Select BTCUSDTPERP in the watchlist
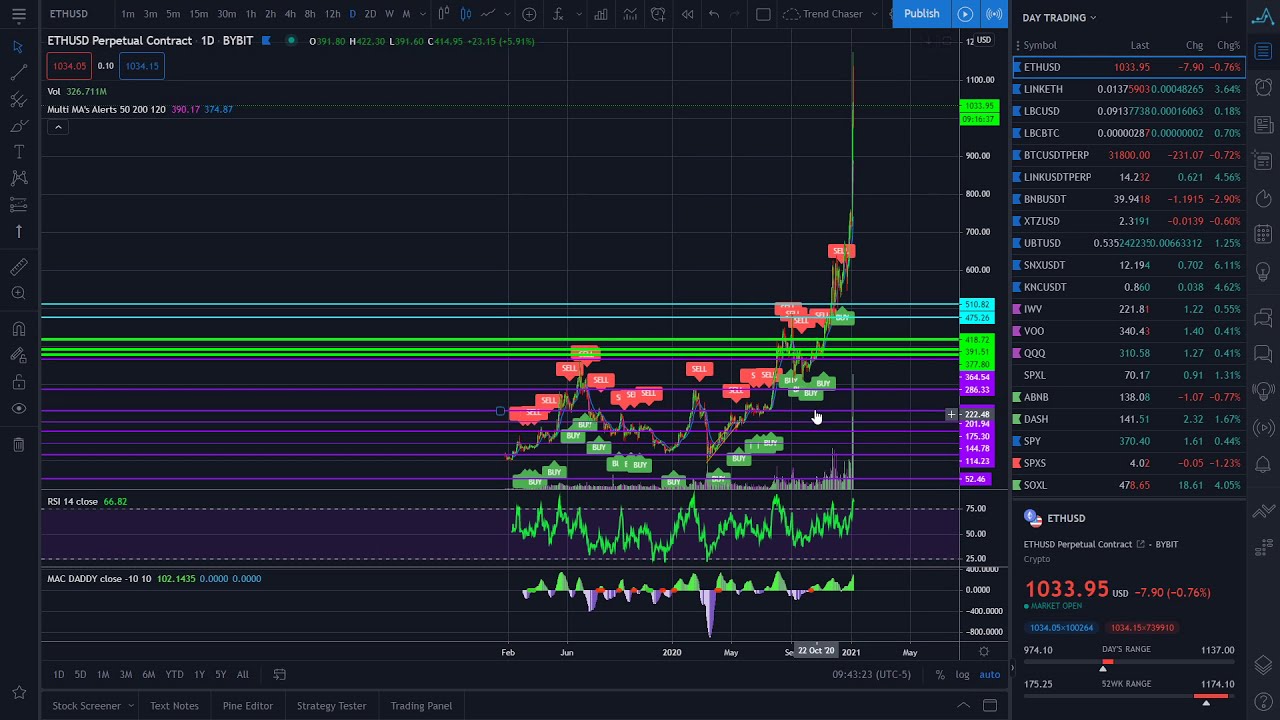 tap(1129, 155)
